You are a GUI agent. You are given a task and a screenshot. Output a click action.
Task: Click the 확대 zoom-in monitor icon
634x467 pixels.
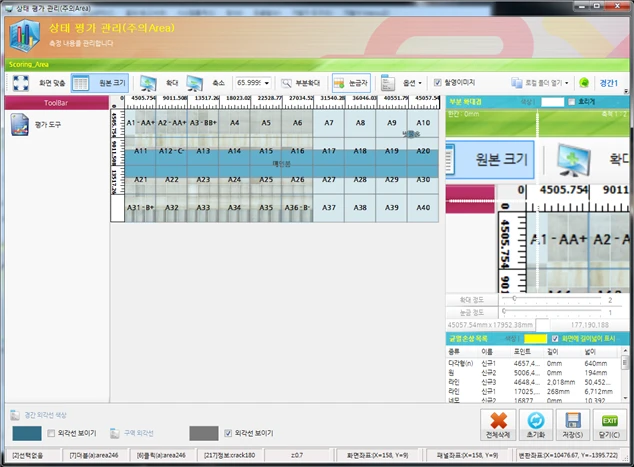pyautogui.click(x=148, y=83)
